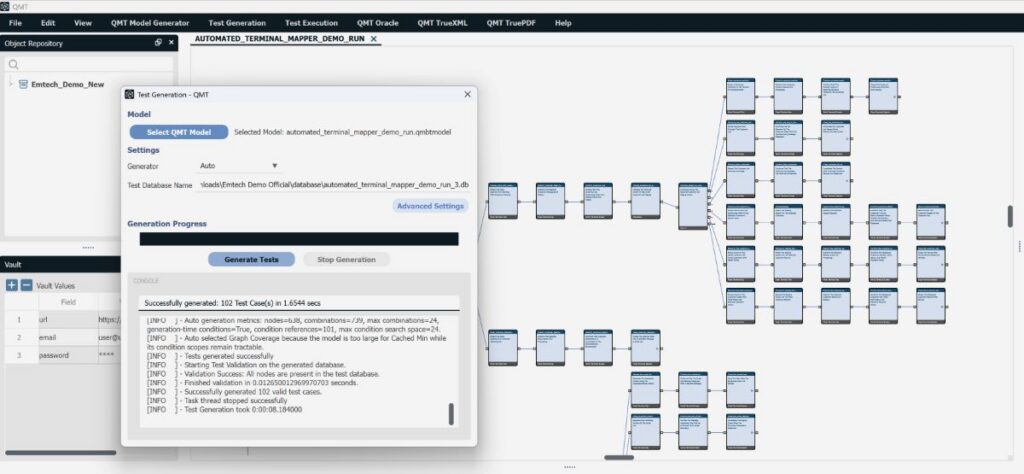Click the model canvas vertical scrollbar
Viewport: 1024px width, 474px height.
pyautogui.click(x=1010, y=216)
